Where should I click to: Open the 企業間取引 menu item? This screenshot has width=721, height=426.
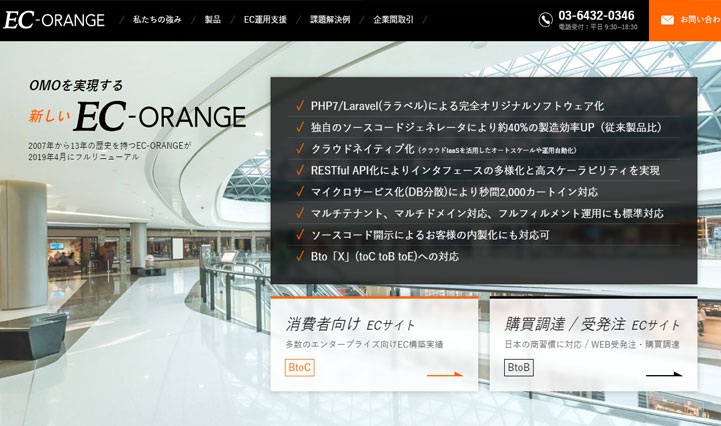click(x=394, y=19)
